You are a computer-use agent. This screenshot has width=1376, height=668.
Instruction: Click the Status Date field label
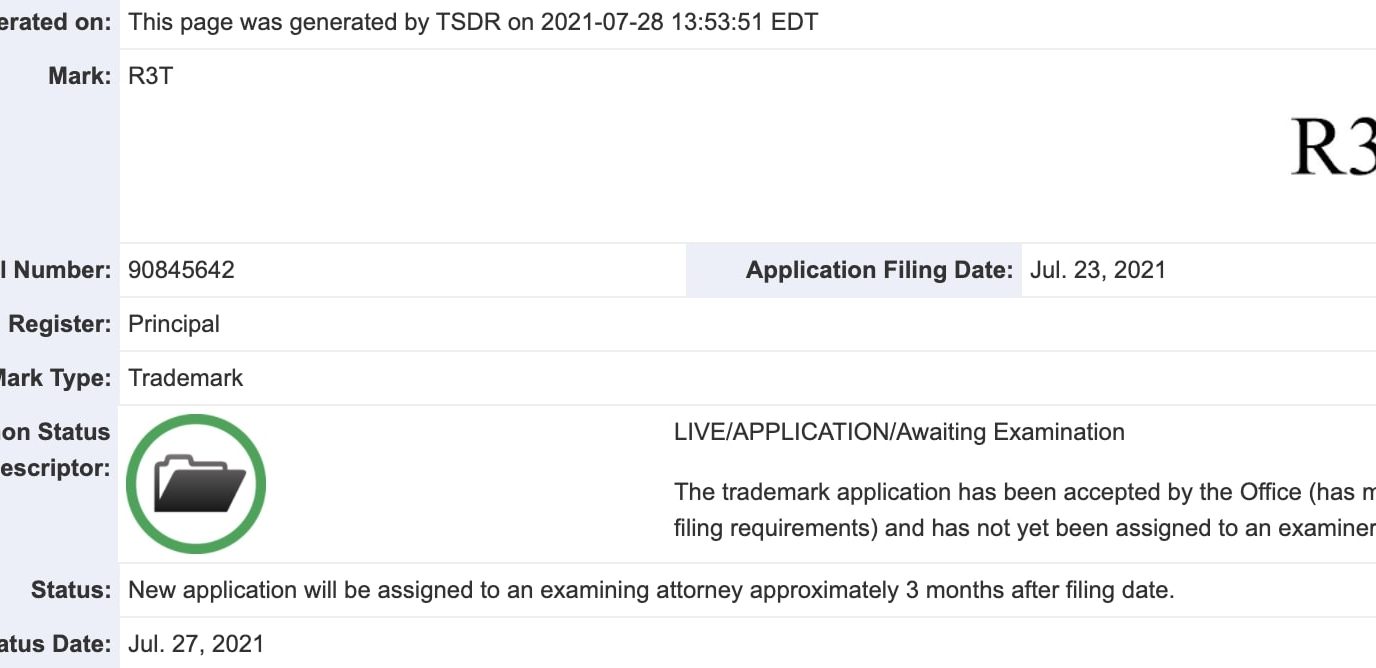(55, 644)
